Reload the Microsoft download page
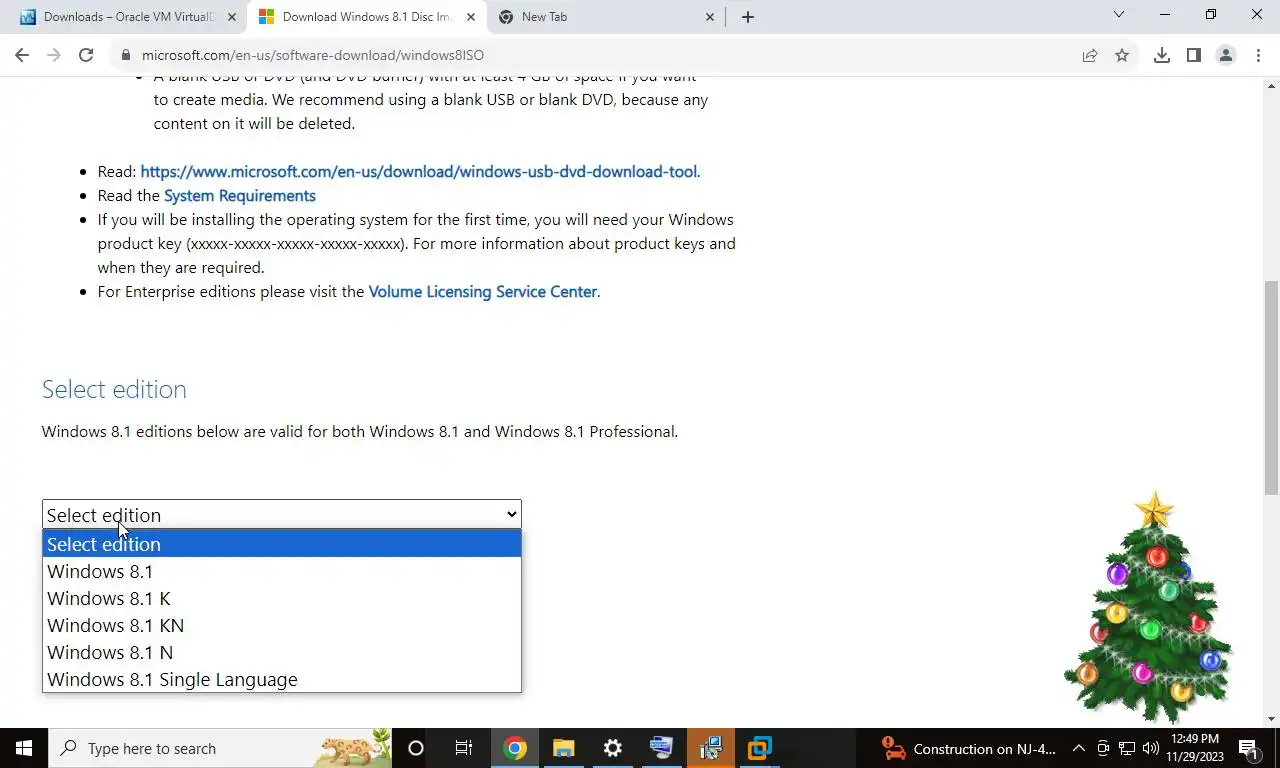 [86, 55]
